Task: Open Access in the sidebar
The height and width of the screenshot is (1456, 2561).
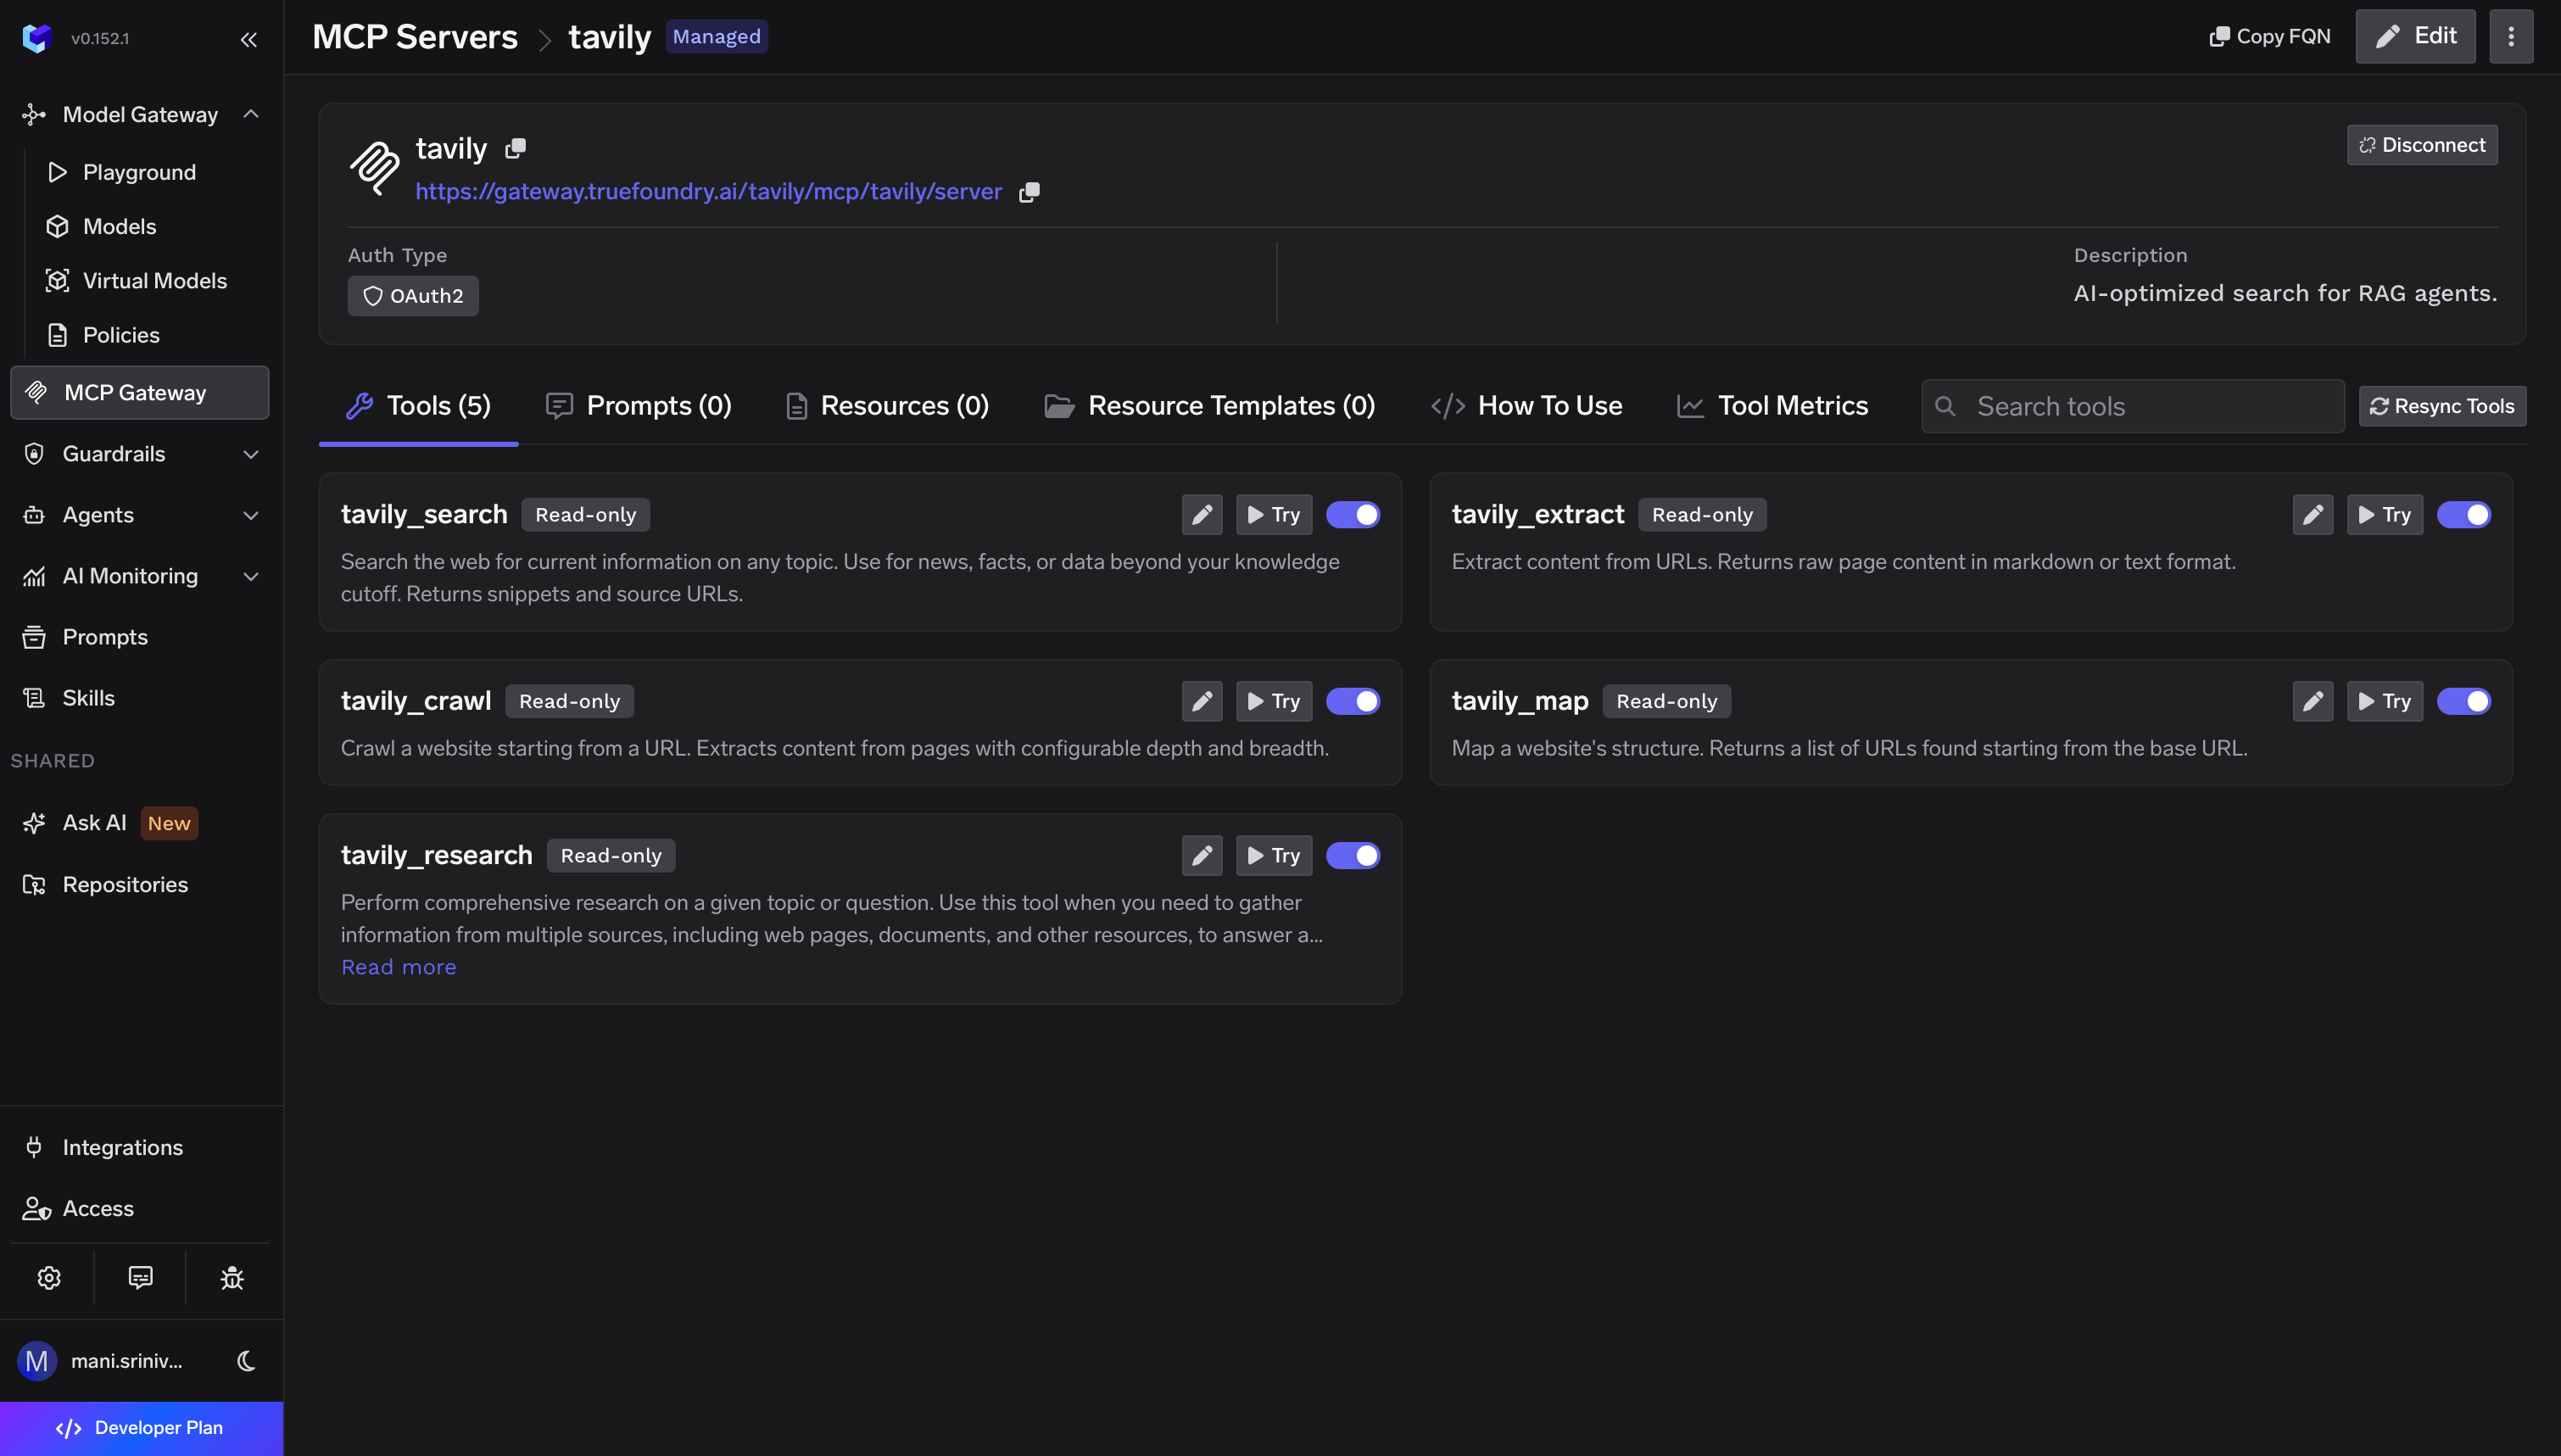Action: (98, 1209)
